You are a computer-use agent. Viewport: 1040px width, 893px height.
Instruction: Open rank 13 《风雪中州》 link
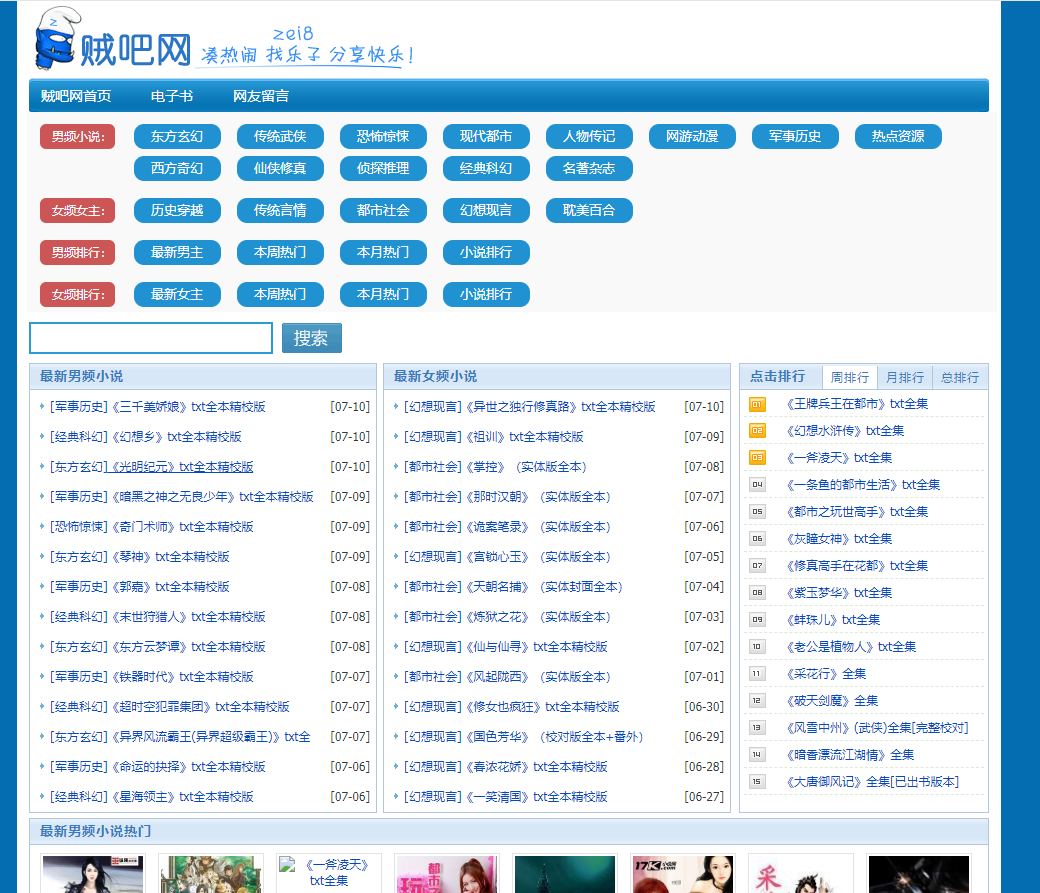pyautogui.click(x=877, y=728)
